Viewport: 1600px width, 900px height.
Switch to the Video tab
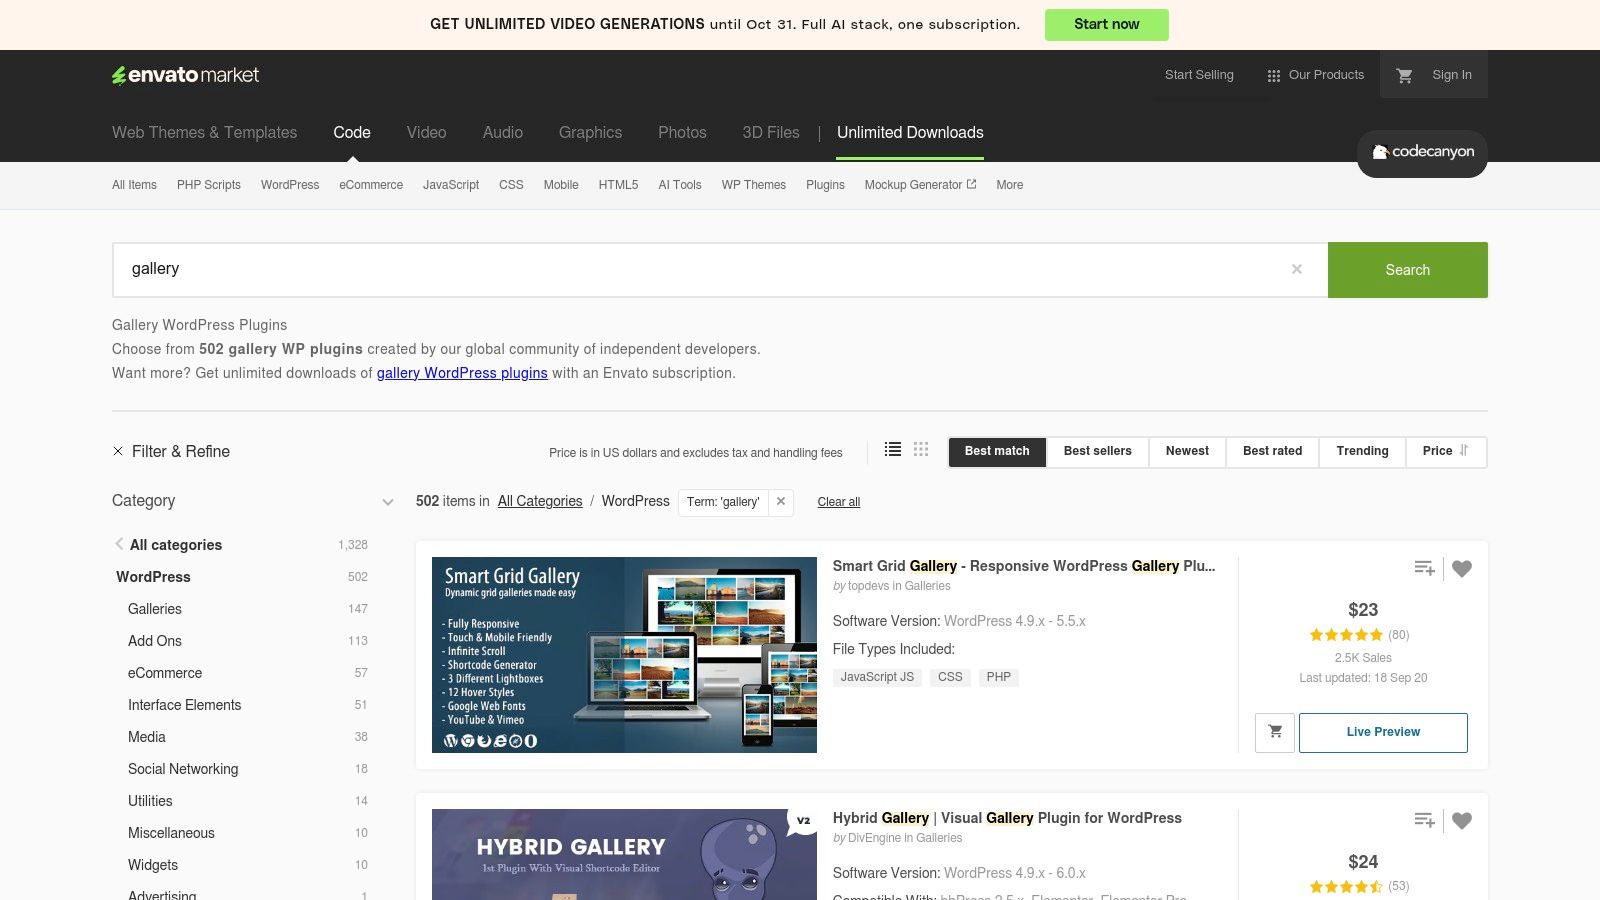point(426,132)
